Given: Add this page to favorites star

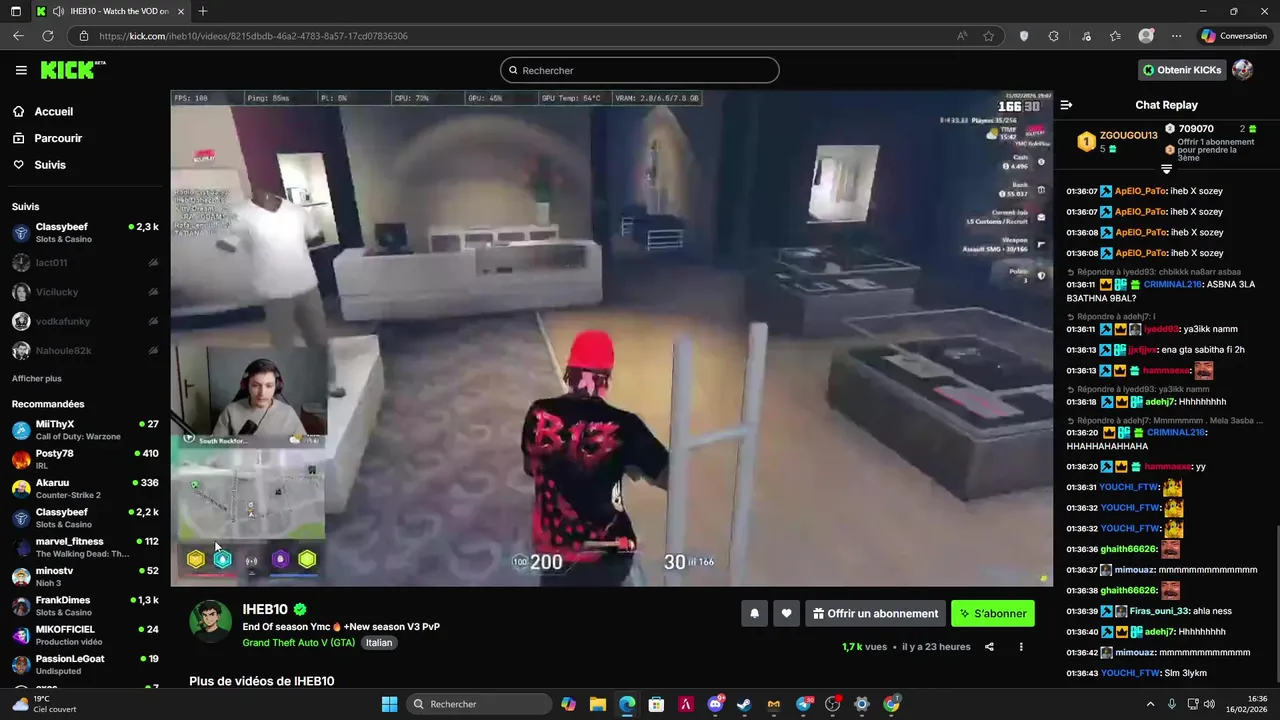Looking at the screenshot, I should click(x=989, y=36).
